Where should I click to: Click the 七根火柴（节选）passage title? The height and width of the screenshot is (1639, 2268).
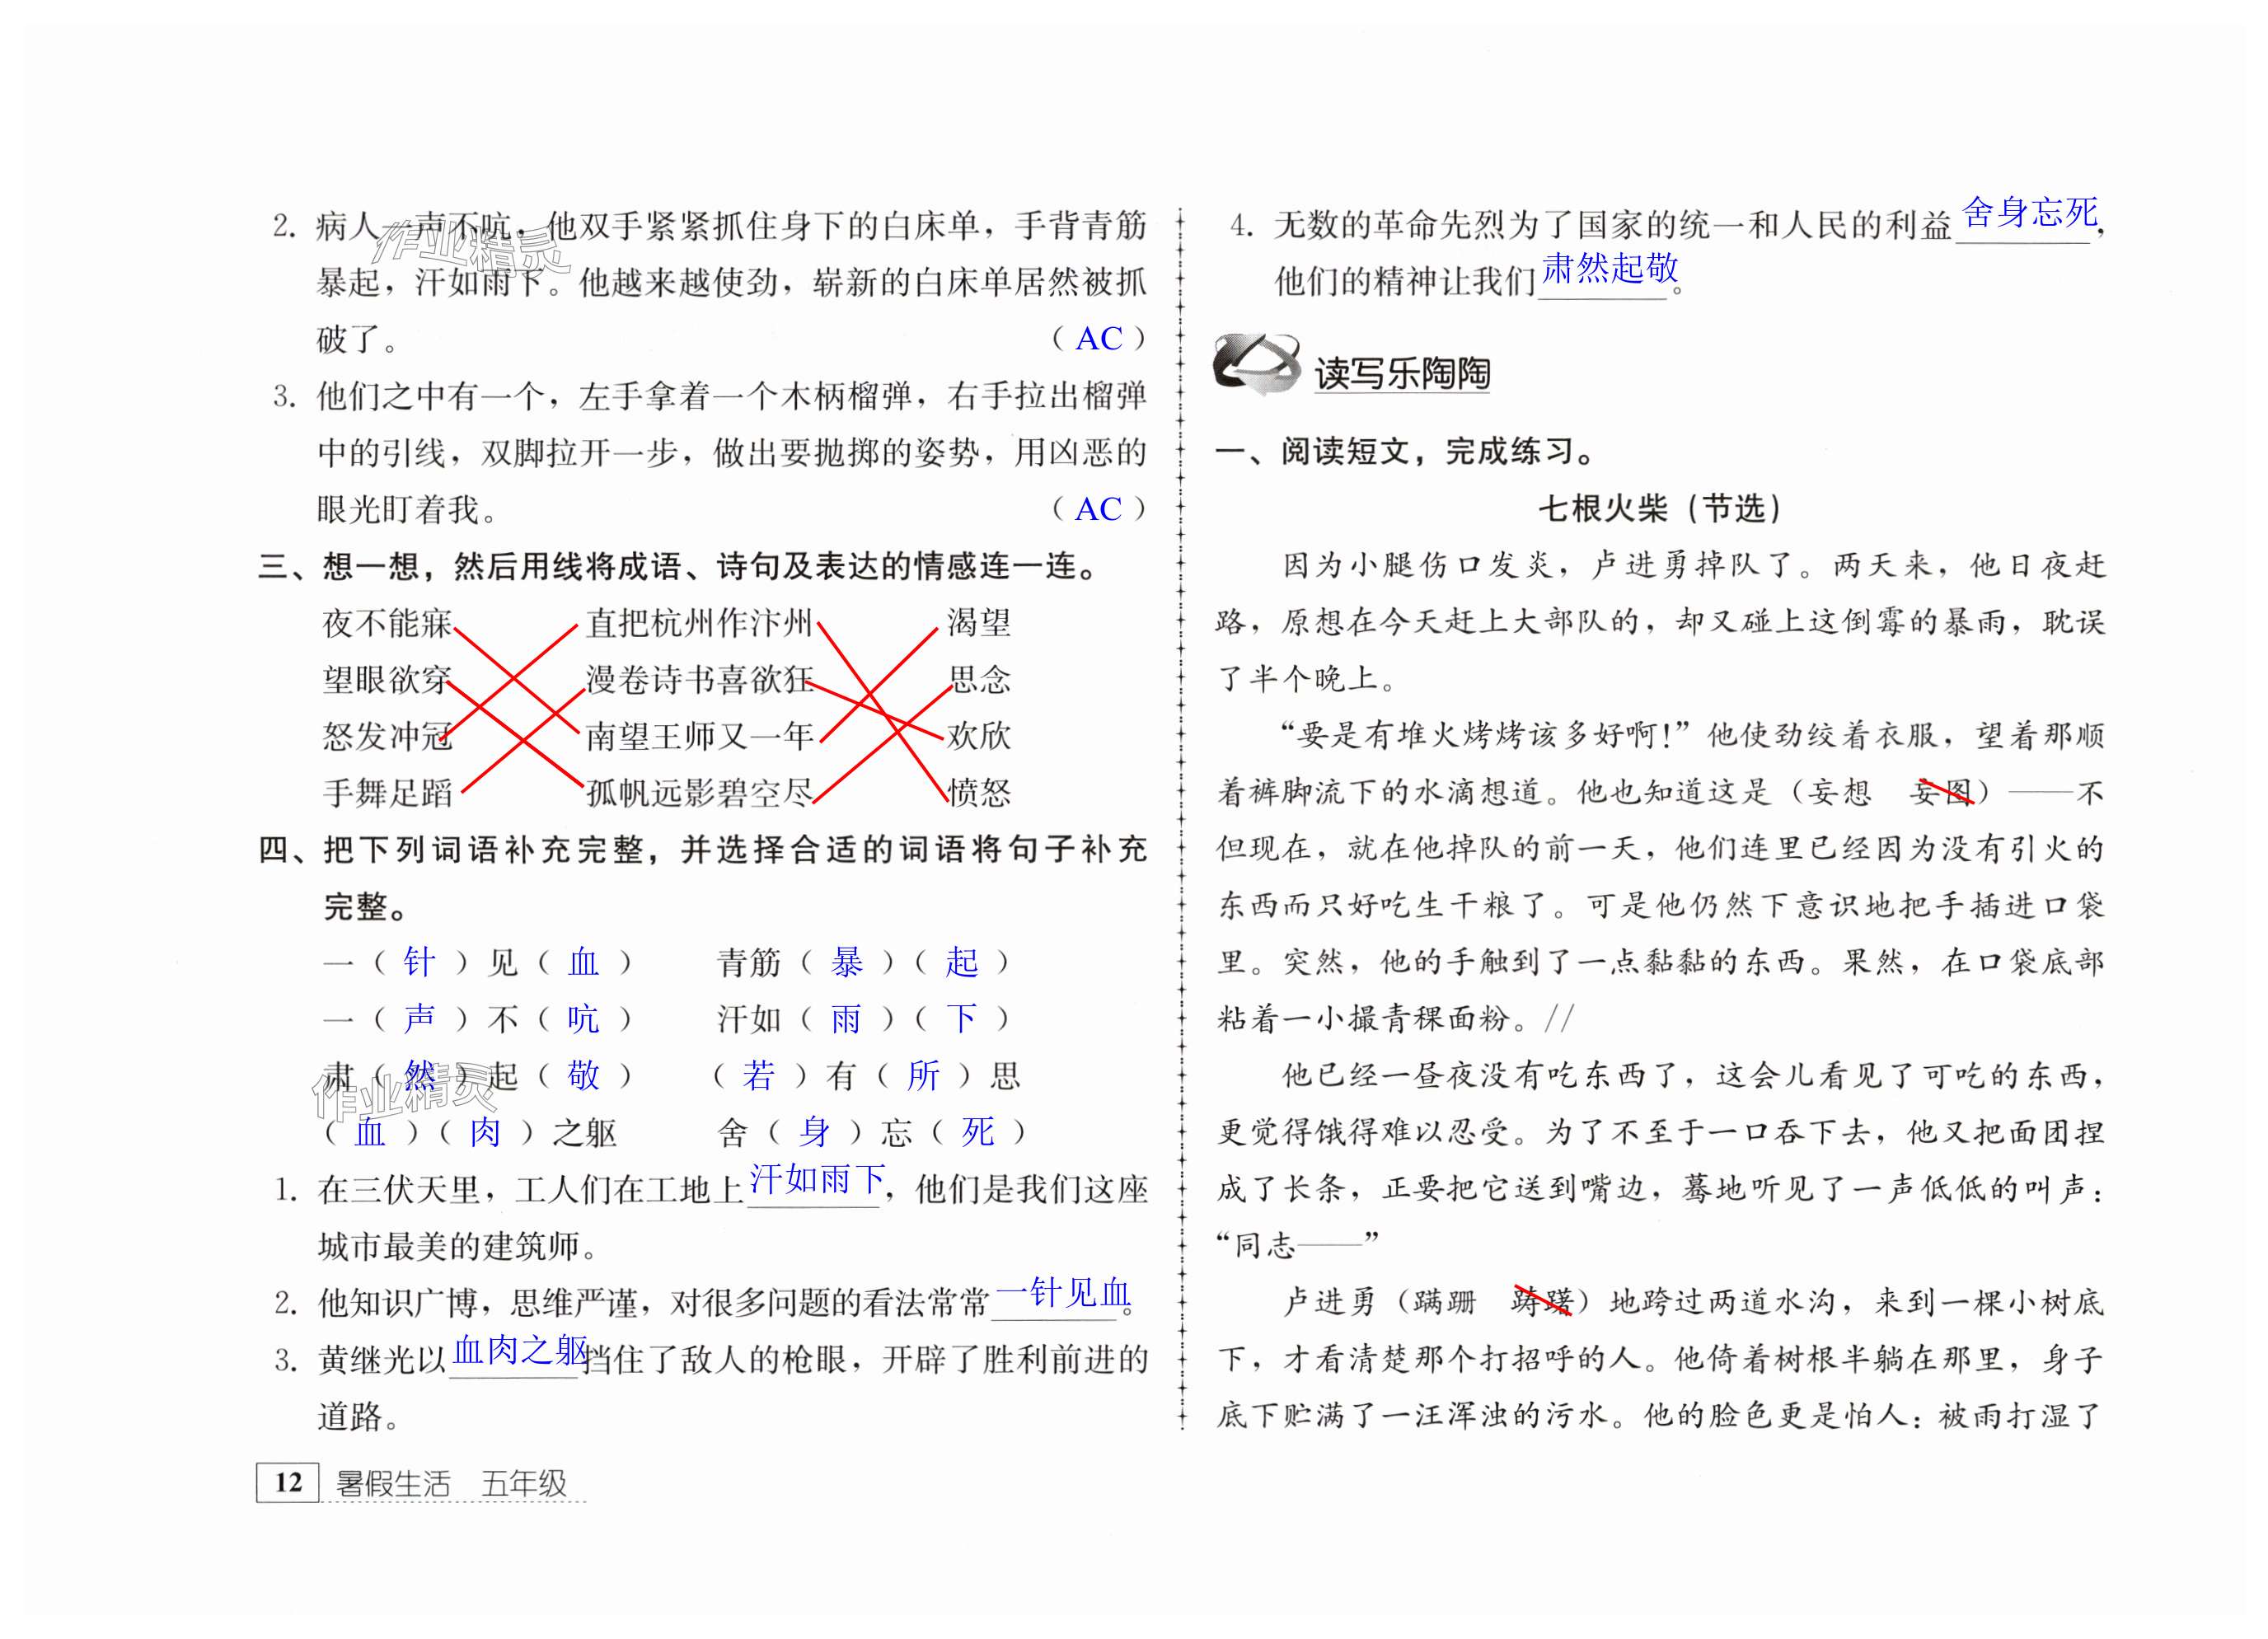(1660, 509)
